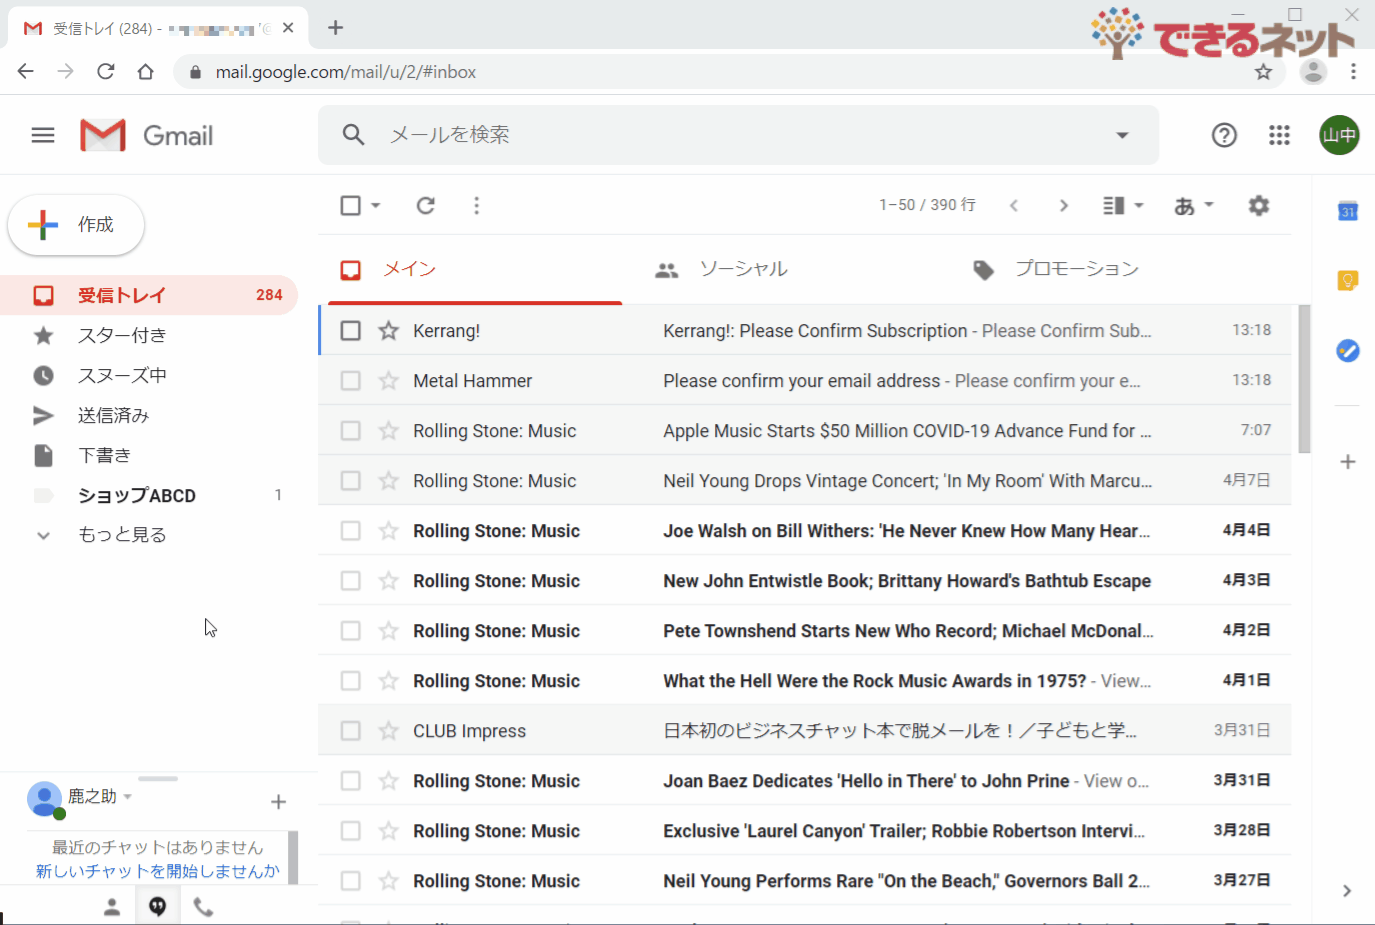Click the browser address bar URL

click(x=346, y=72)
